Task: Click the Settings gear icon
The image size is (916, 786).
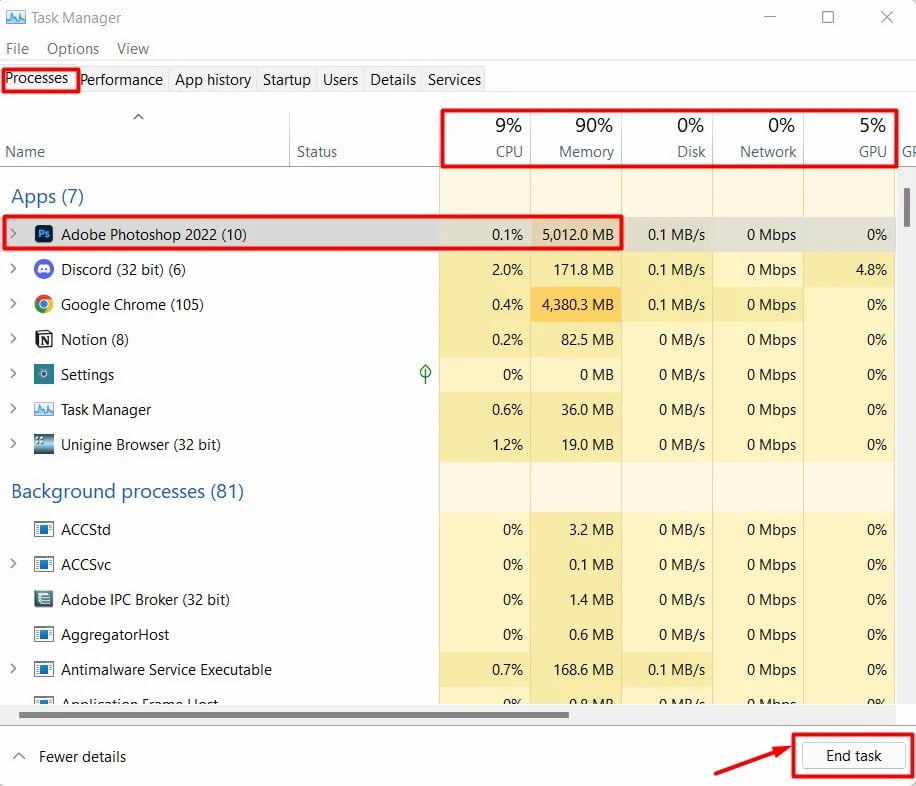Action: [44, 375]
